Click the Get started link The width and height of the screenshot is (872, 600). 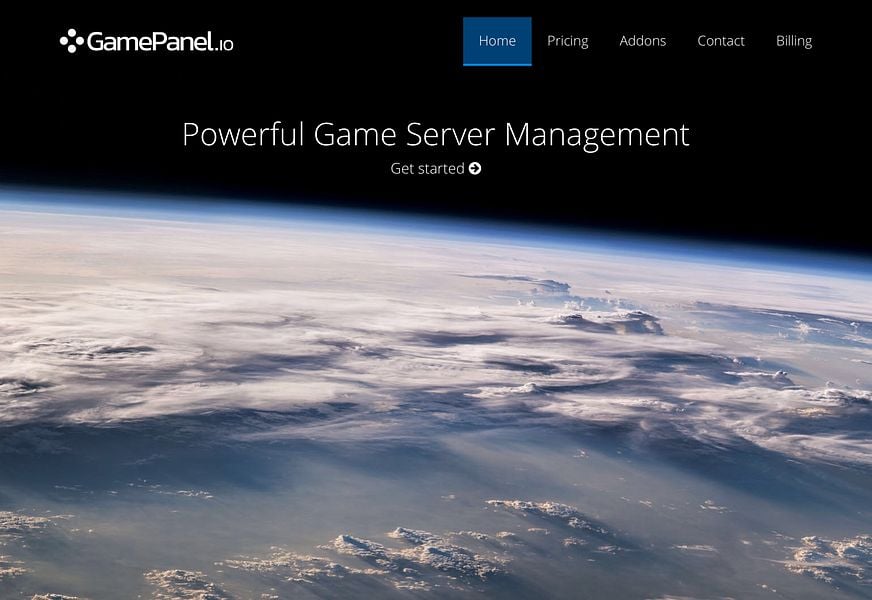pyautogui.click(x=435, y=168)
